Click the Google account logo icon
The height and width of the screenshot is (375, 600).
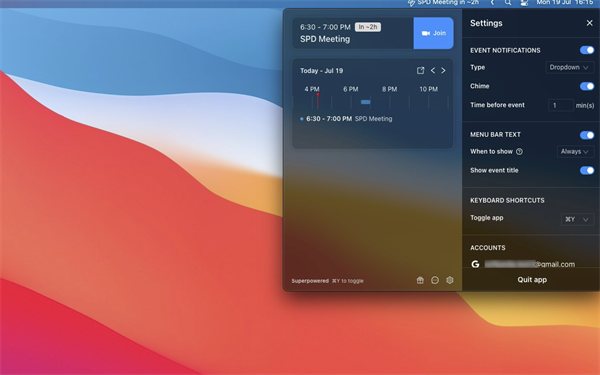[x=475, y=264]
